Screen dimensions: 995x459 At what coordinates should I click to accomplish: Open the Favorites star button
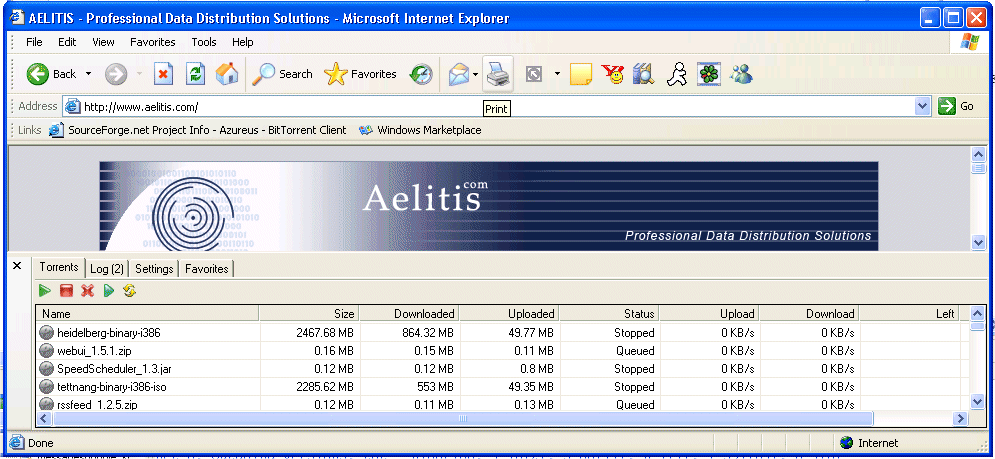pyautogui.click(x=360, y=74)
